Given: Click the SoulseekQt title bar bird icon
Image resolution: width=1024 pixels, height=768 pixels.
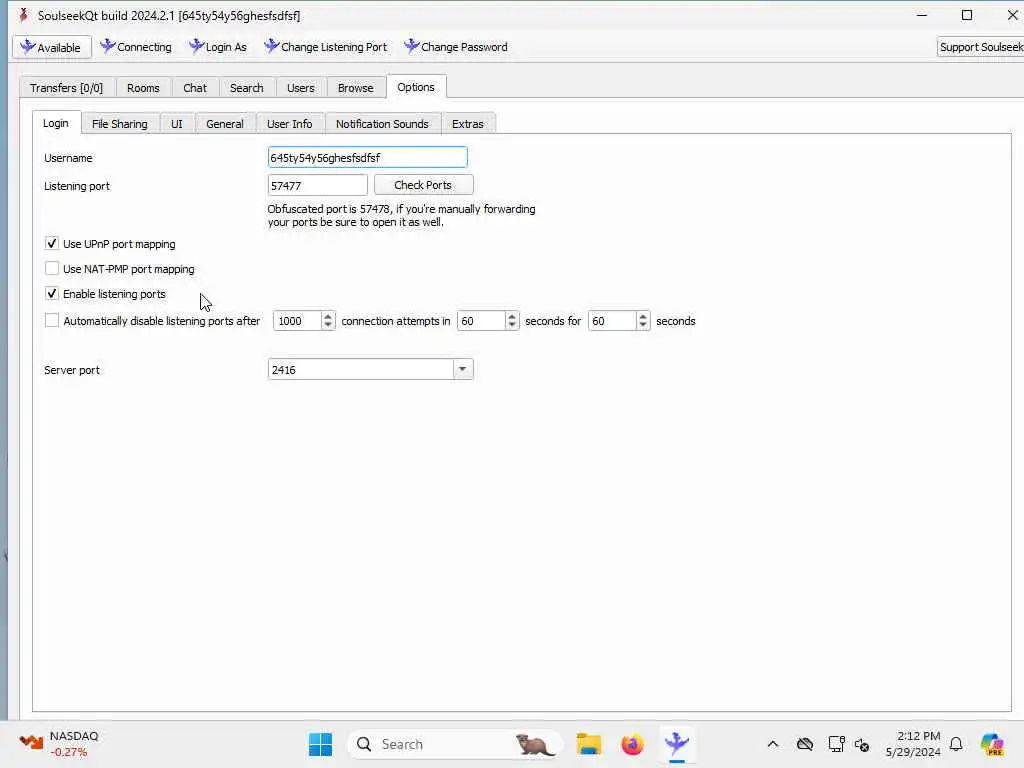Looking at the screenshot, I should pyautogui.click(x=24, y=15).
